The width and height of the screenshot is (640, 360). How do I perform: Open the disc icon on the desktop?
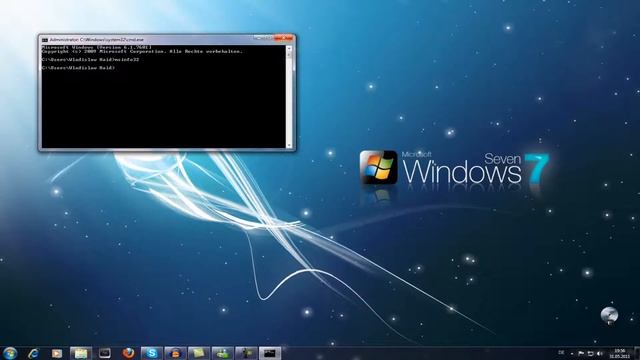[x=609, y=316]
